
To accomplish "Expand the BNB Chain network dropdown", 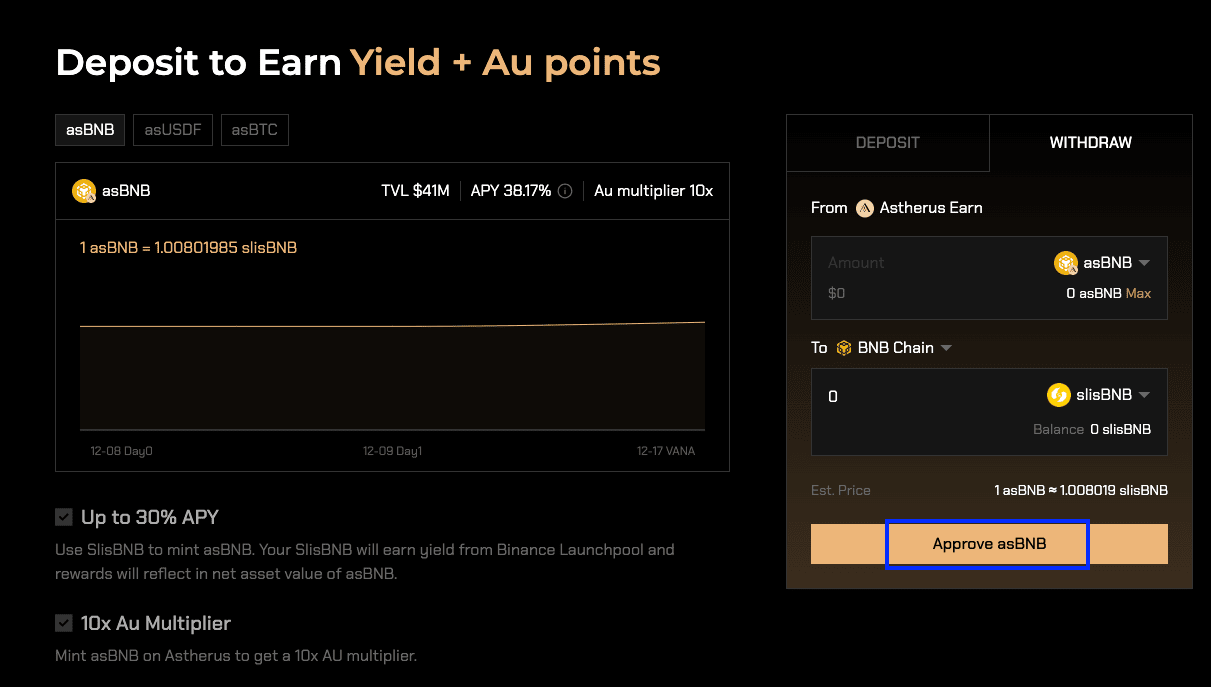I will tap(945, 347).
